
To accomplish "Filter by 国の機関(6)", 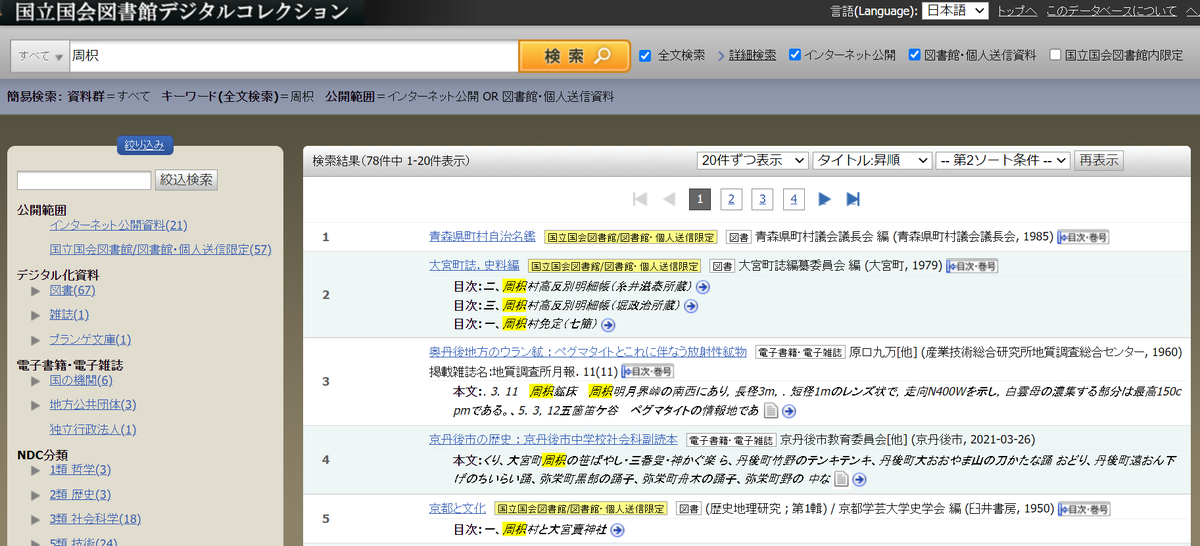I will click(x=81, y=380).
